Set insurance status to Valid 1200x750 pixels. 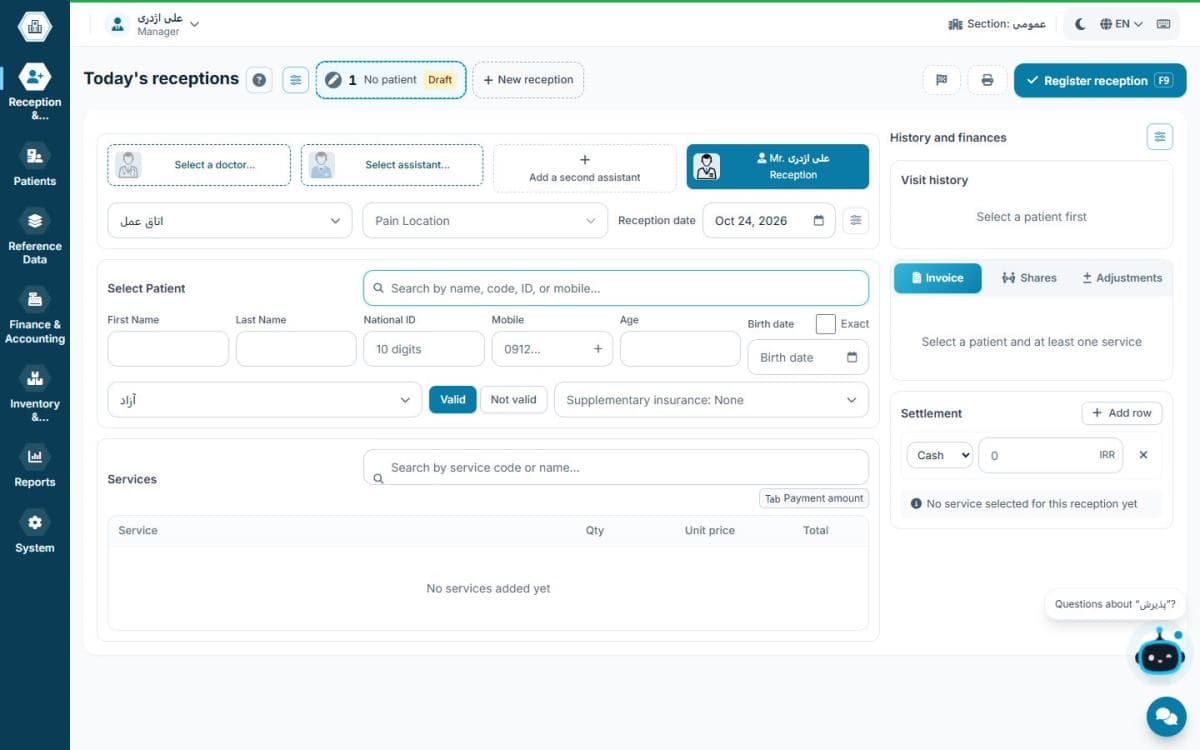point(453,399)
